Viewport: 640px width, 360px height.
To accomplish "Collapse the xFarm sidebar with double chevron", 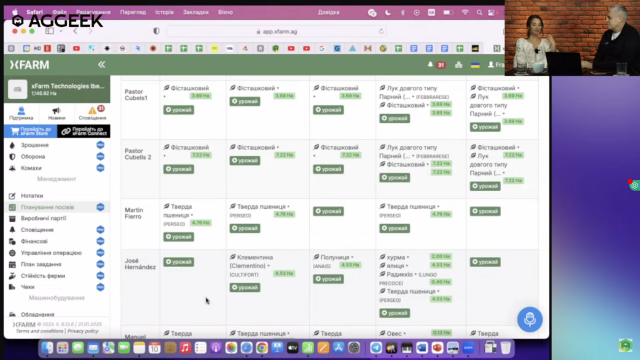I will click(101, 64).
